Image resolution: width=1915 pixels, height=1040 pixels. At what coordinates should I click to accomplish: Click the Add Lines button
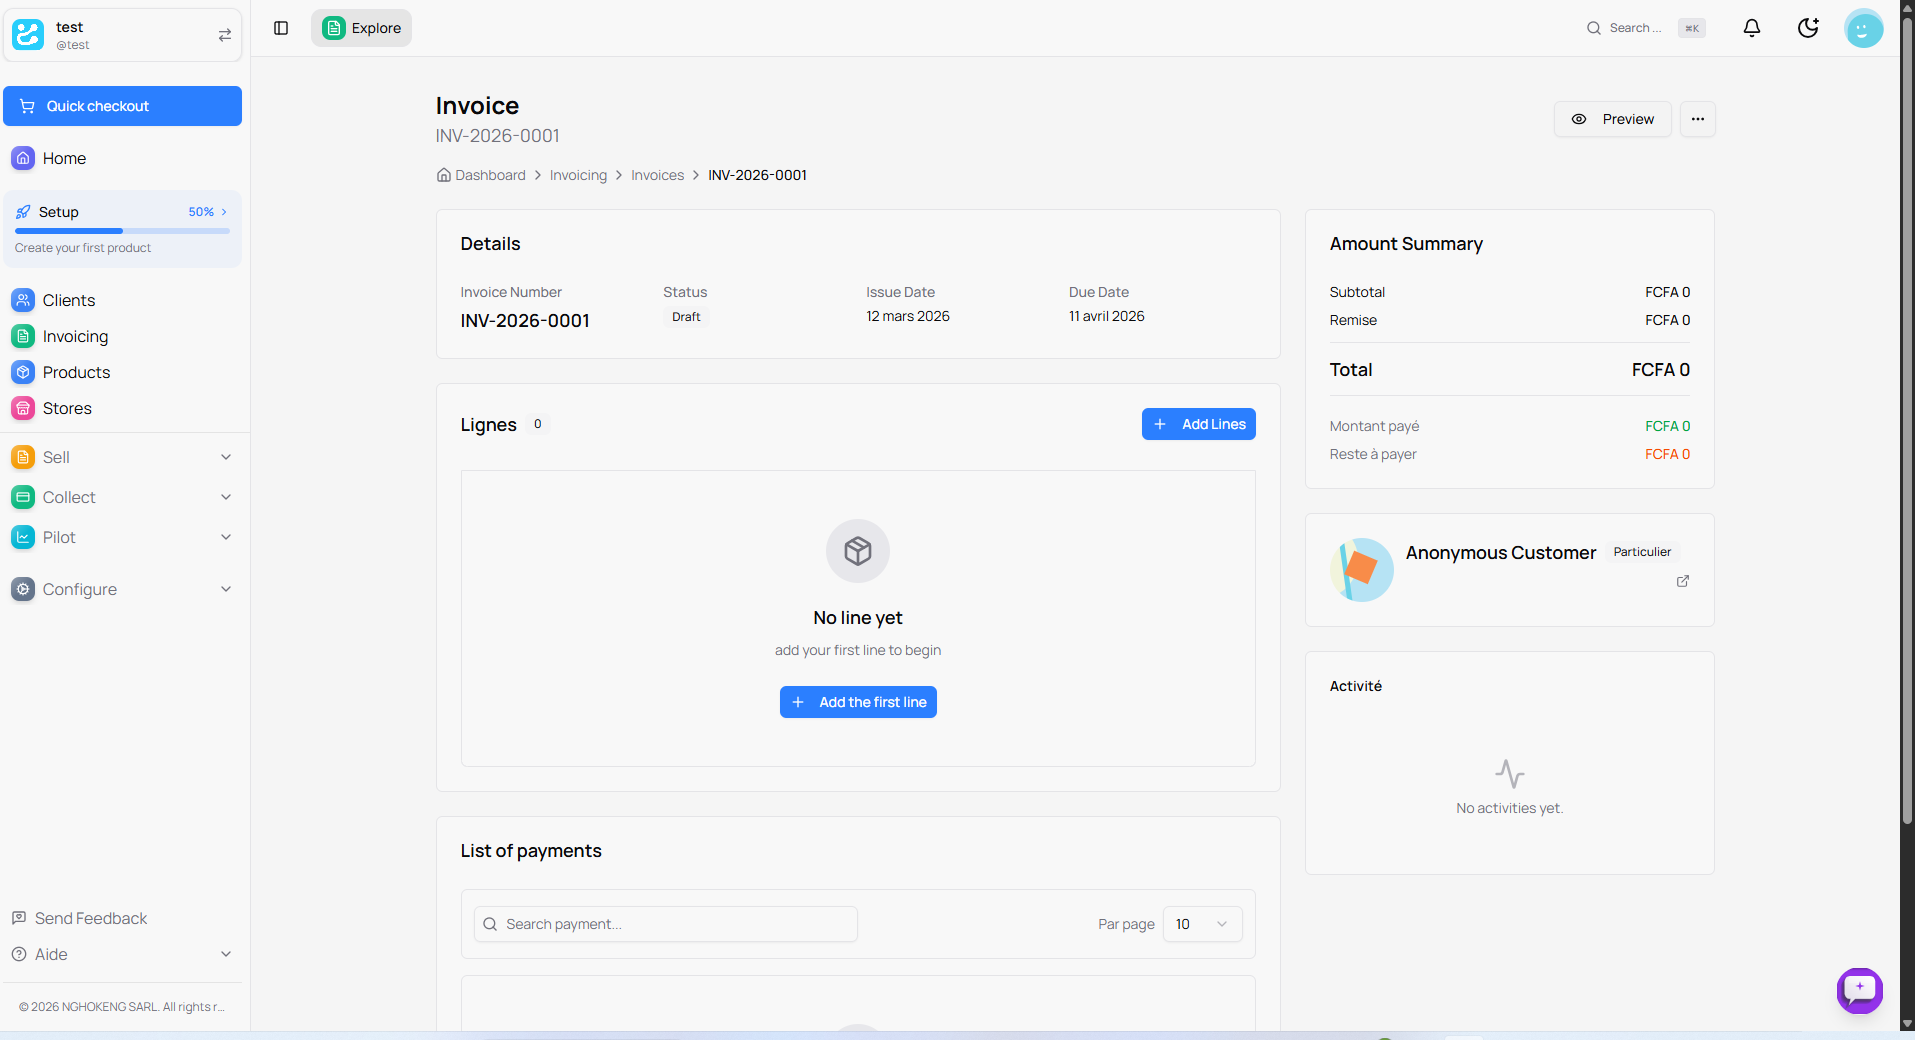(x=1198, y=424)
